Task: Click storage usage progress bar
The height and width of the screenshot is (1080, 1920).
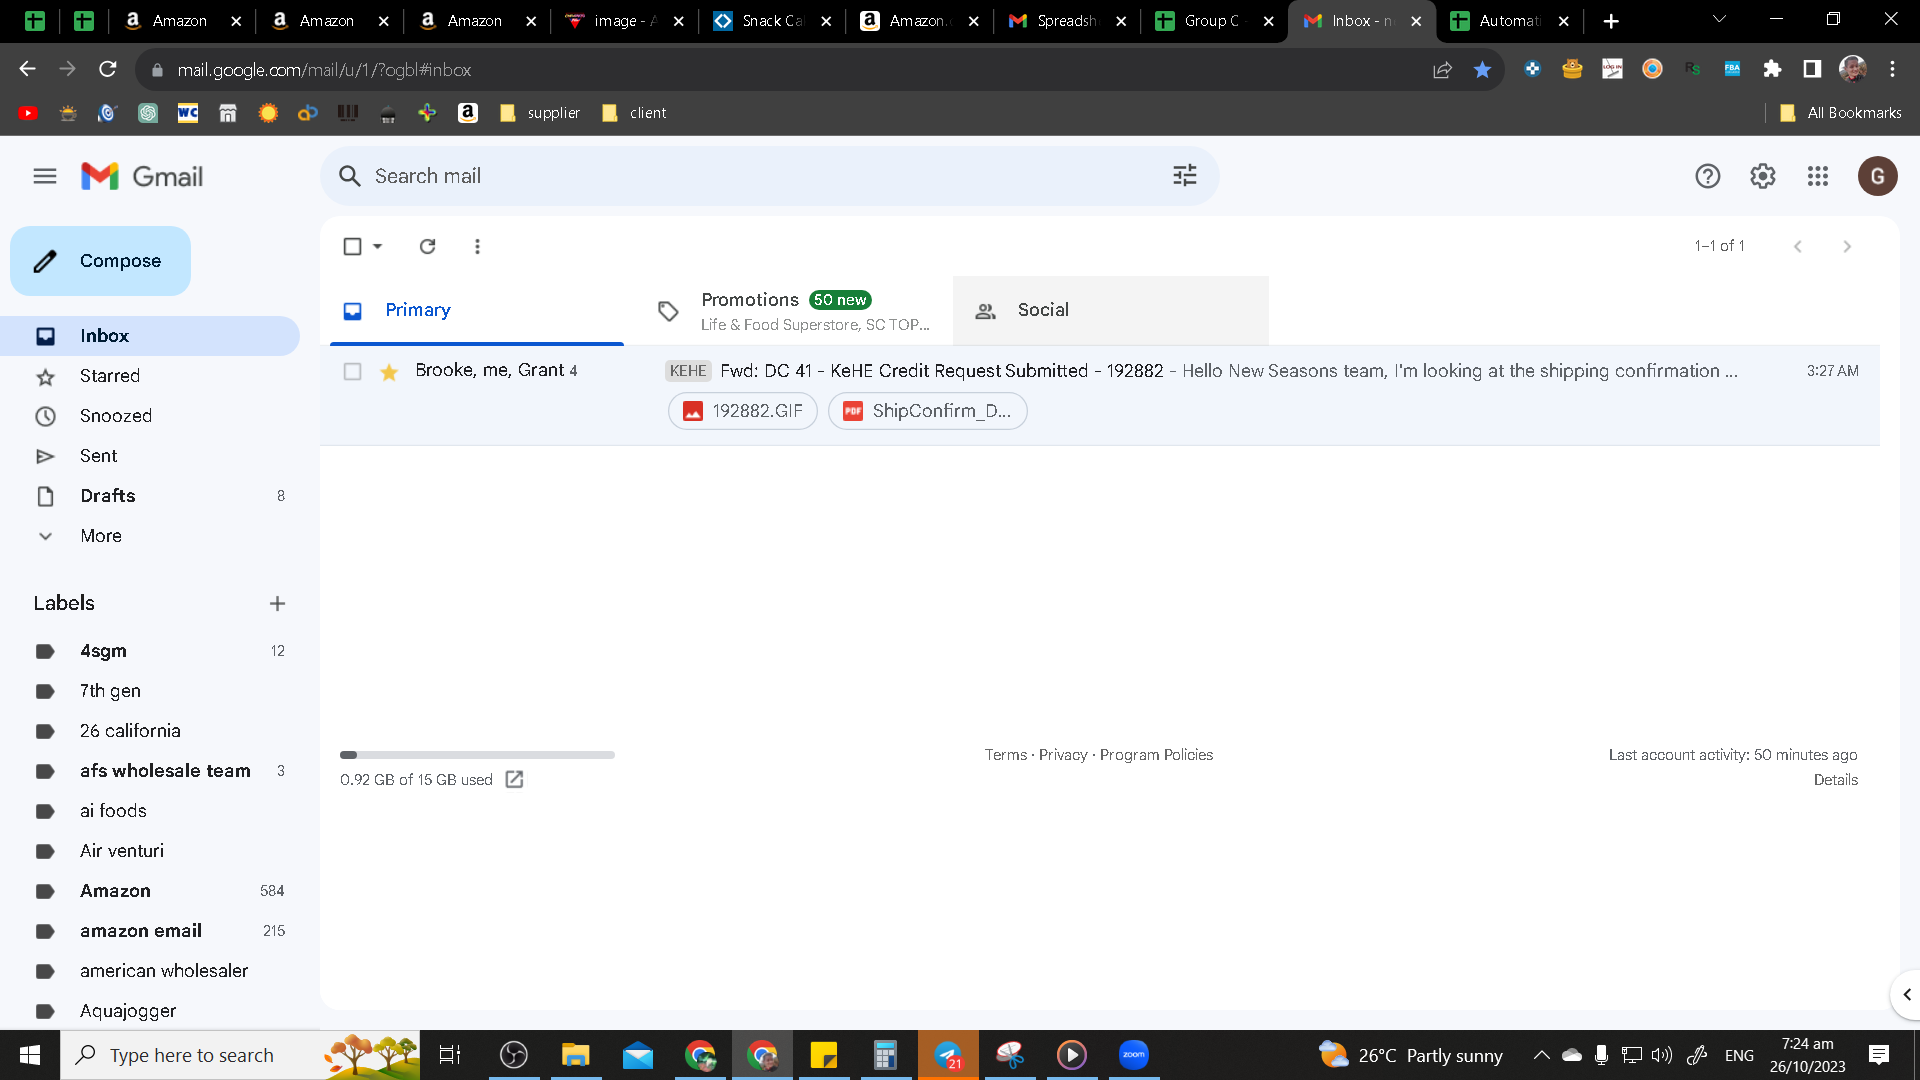Action: tap(477, 755)
